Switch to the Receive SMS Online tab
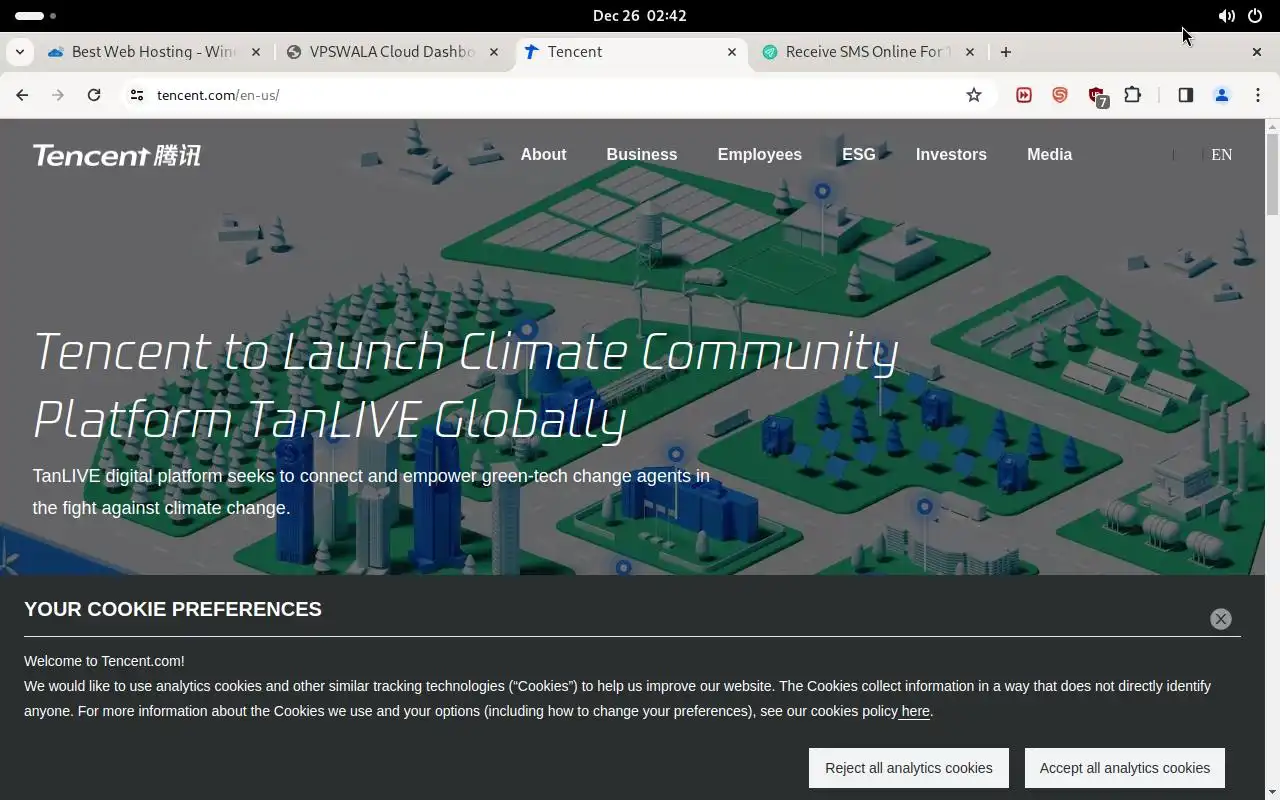Image resolution: width=1280 pixels, height=800 pixels. pos(868,52)
